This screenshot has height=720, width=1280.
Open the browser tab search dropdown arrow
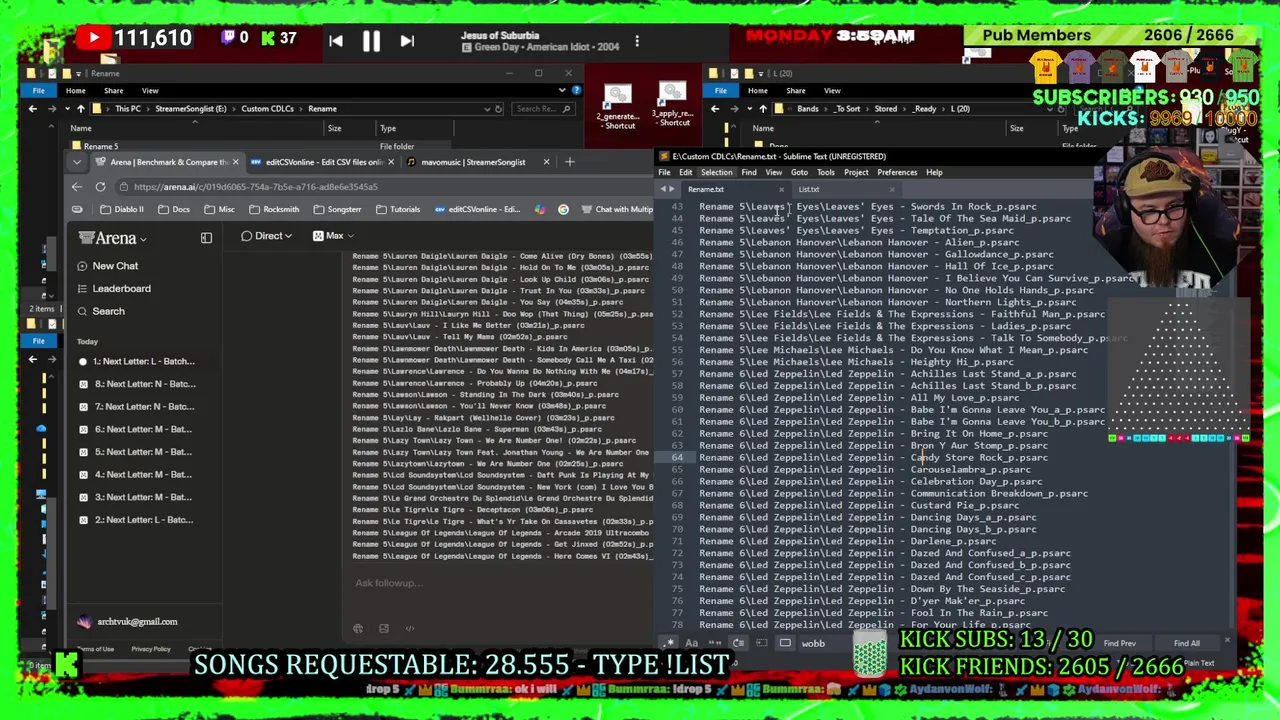(x=77, y=162)
